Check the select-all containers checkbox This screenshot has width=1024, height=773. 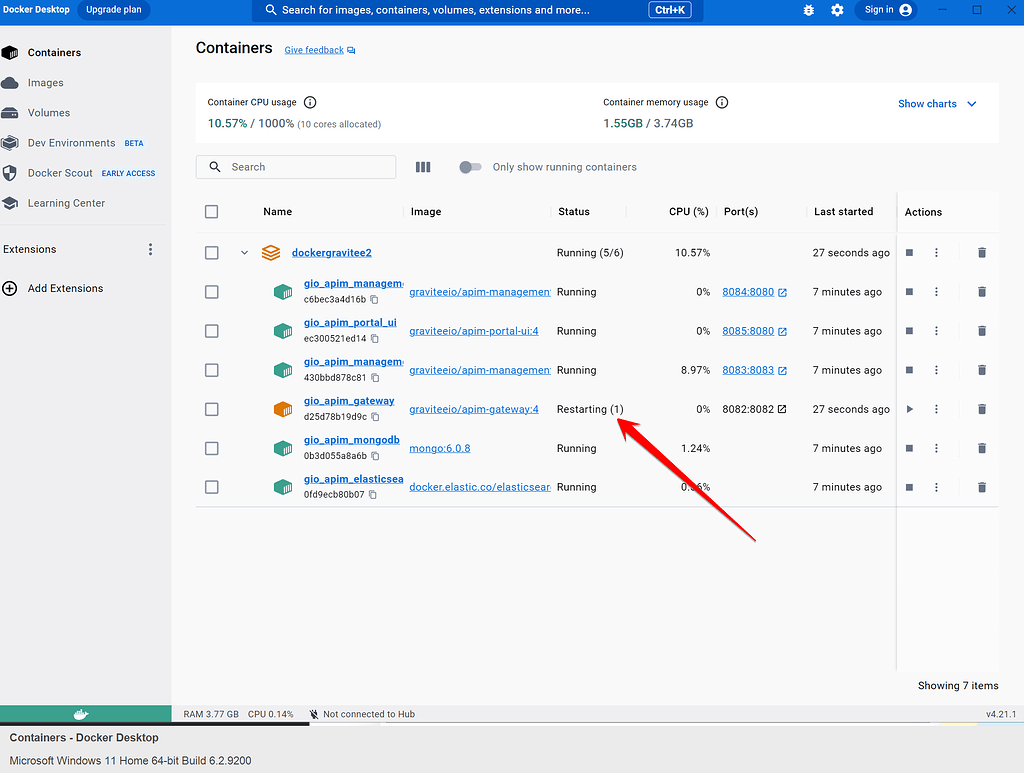pos(211,211)
